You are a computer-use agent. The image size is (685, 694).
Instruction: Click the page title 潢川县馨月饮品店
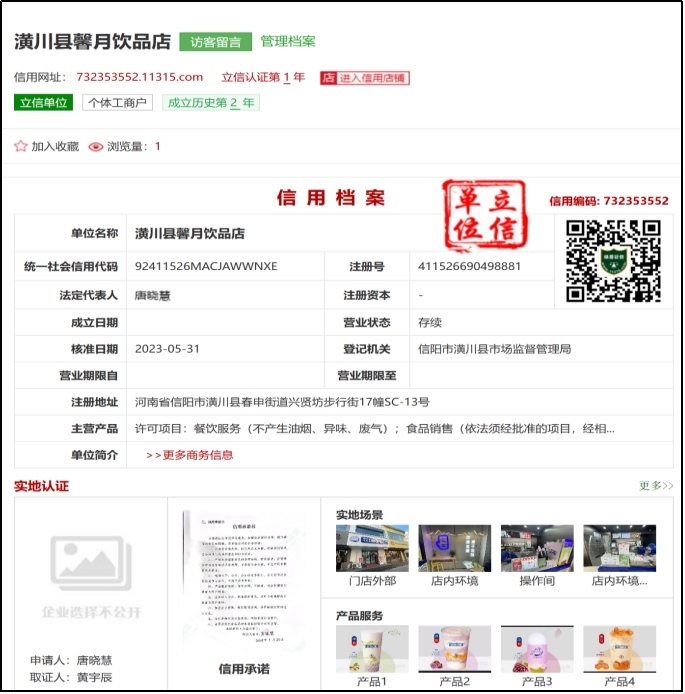click(x=92, y=42)
